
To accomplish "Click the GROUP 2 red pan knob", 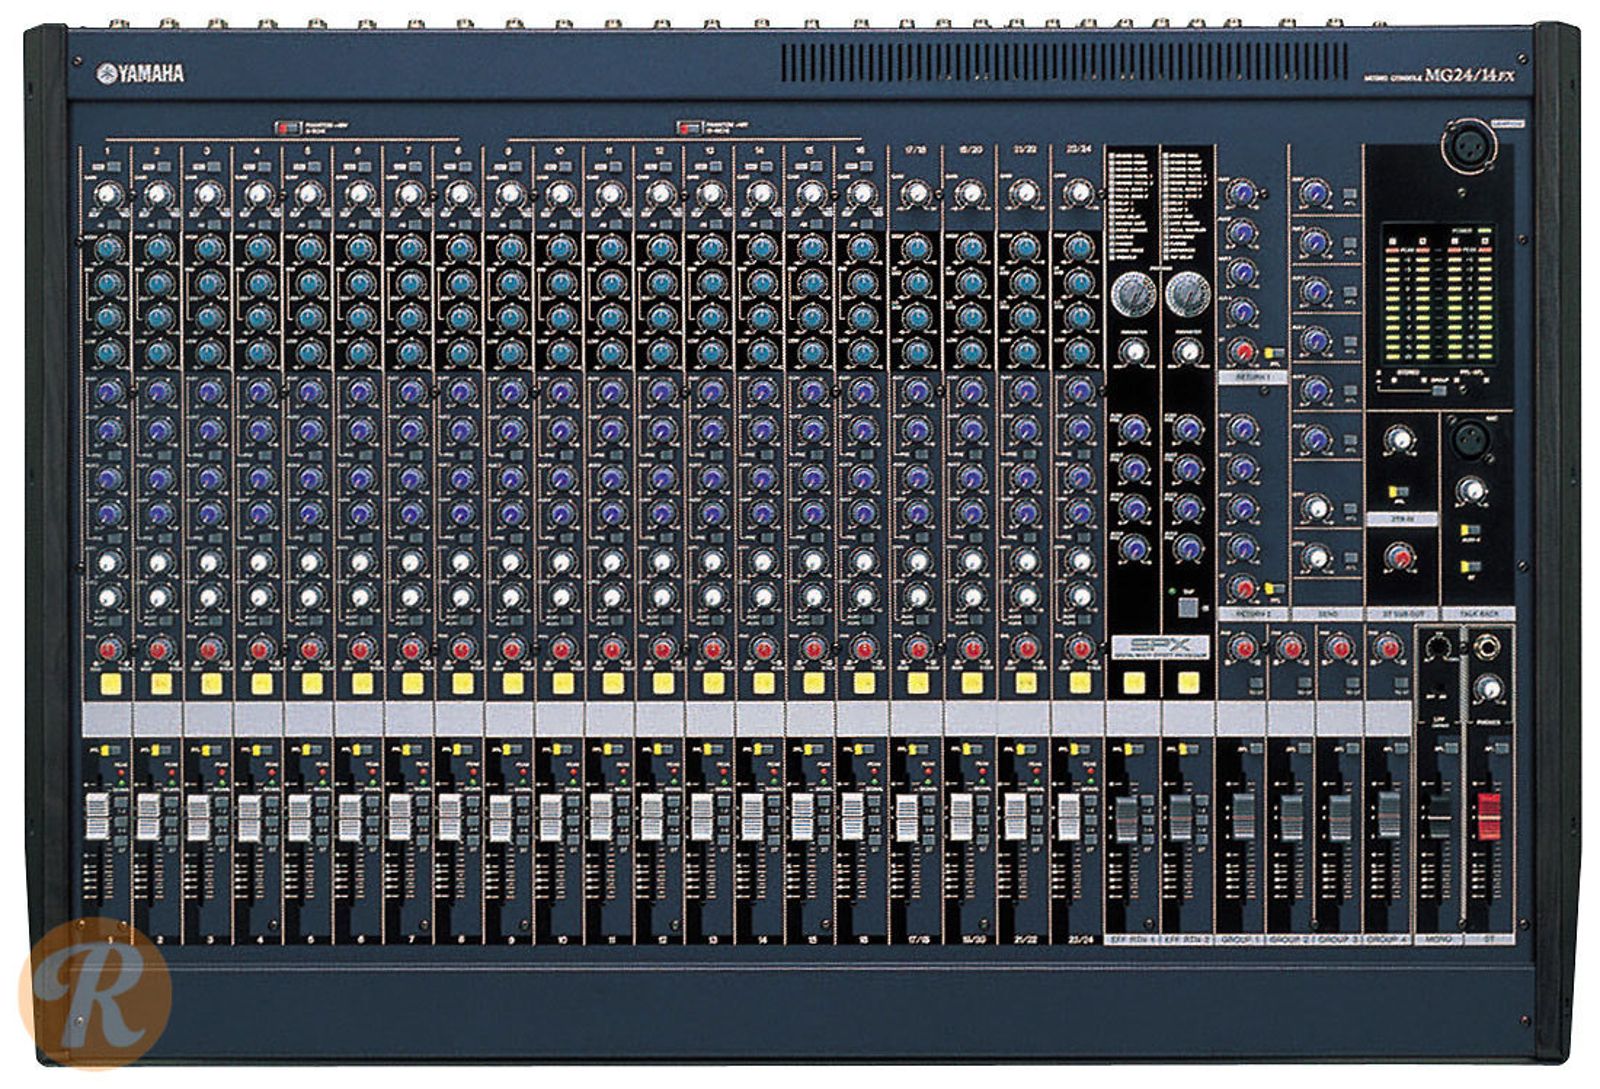I will pos(1291,648).
